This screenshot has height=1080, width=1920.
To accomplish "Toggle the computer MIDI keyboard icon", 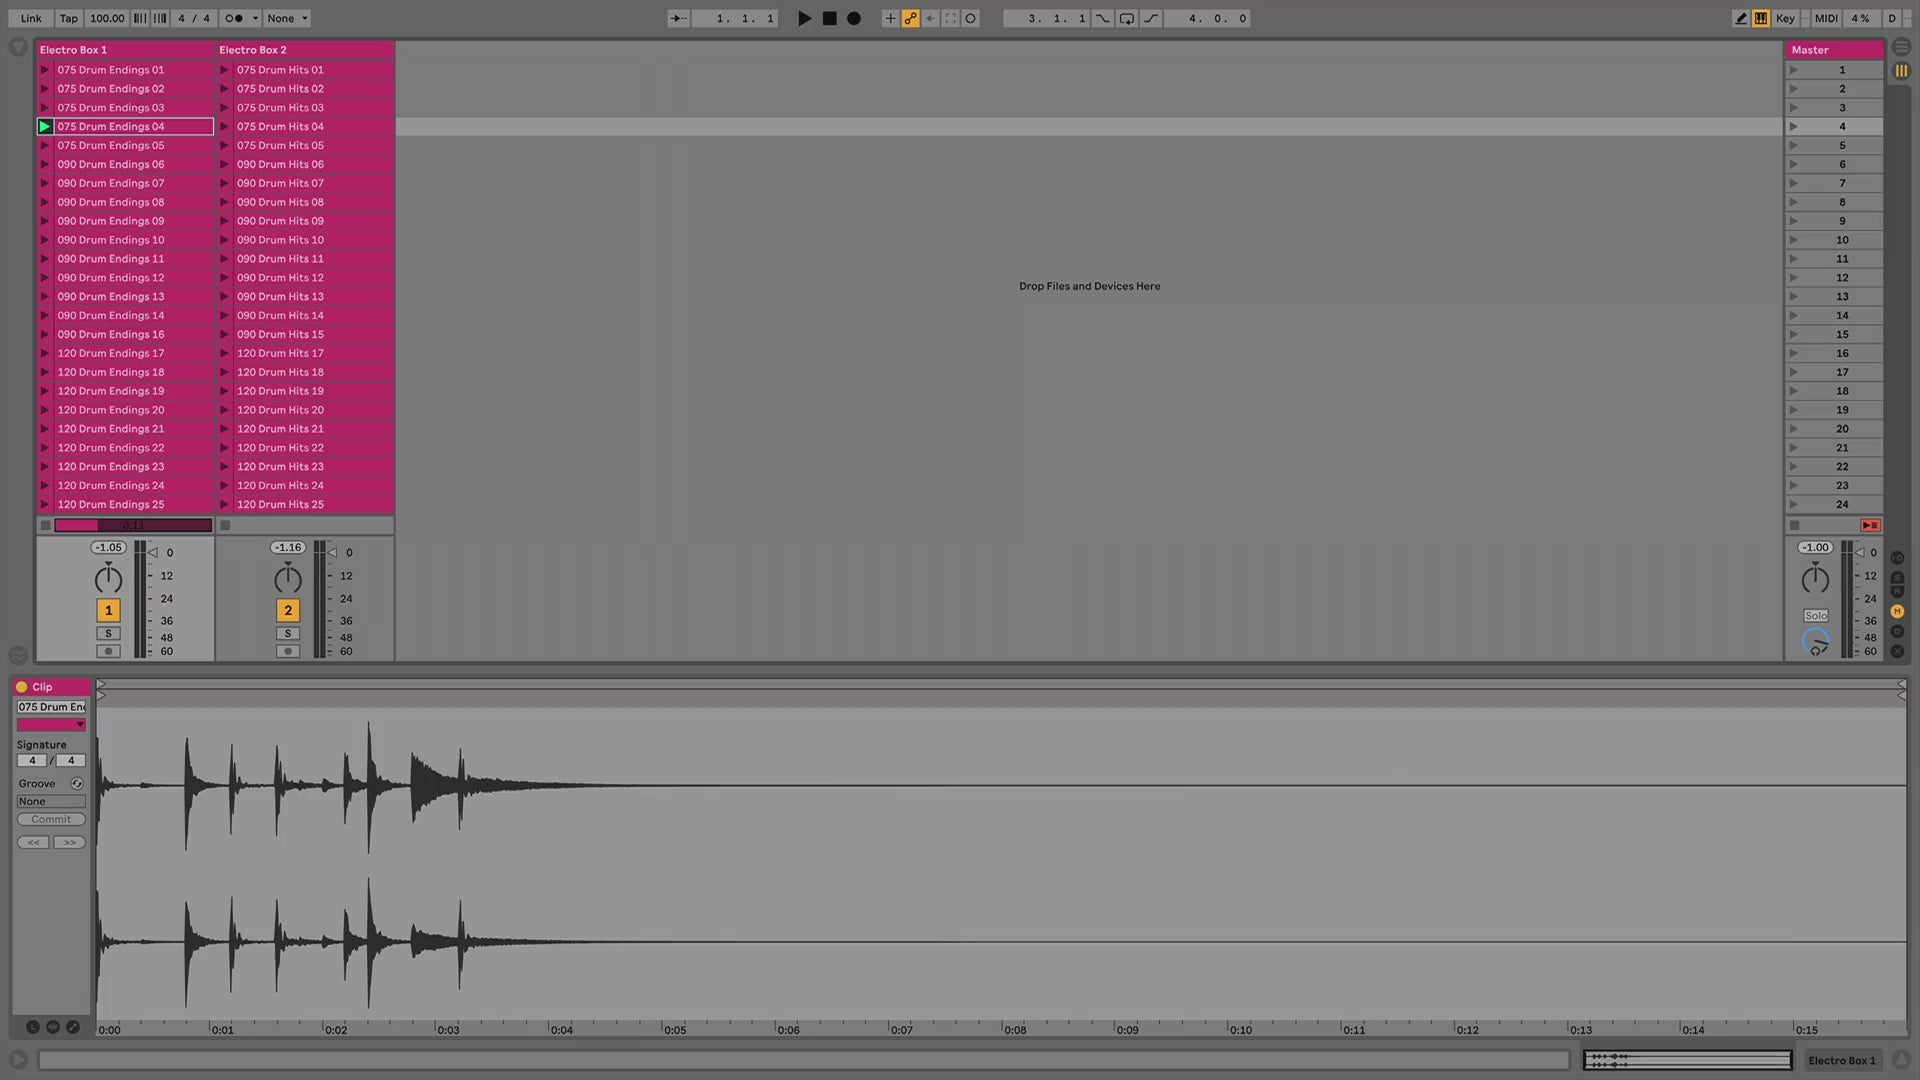I will [1761, 18].
